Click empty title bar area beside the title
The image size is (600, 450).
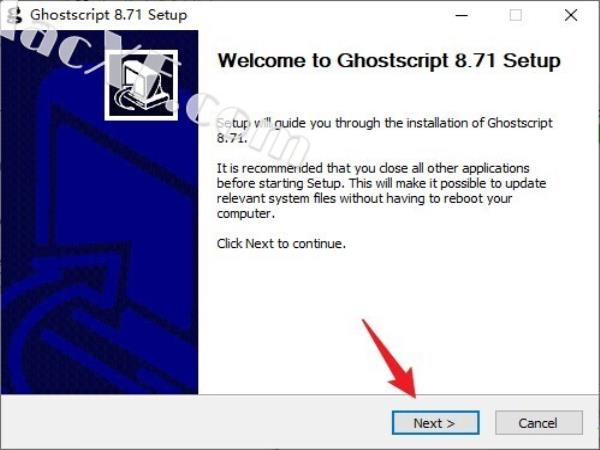[318, 15]
